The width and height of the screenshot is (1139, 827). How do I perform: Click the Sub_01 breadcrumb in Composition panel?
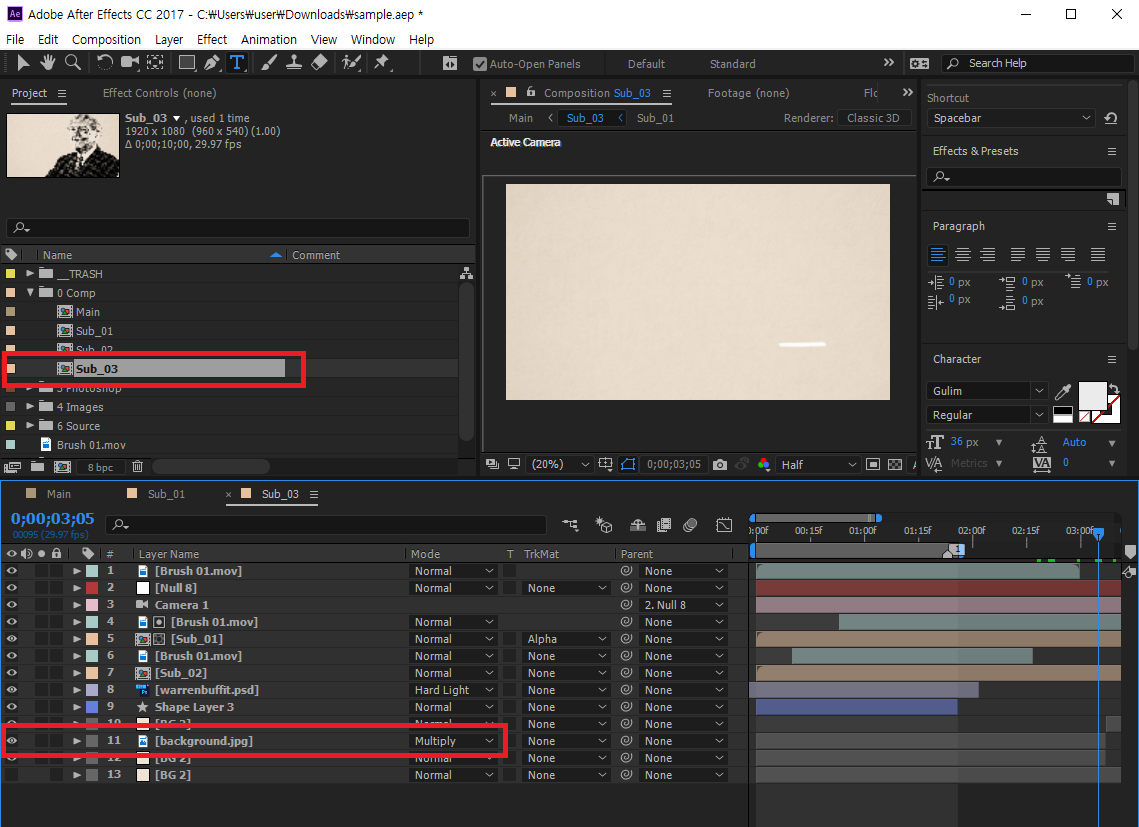(655, 117)
